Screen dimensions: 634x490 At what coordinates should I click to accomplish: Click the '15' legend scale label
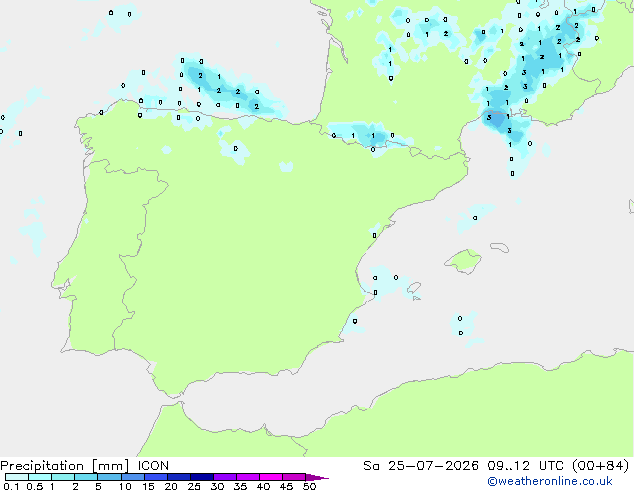(148, 486)
